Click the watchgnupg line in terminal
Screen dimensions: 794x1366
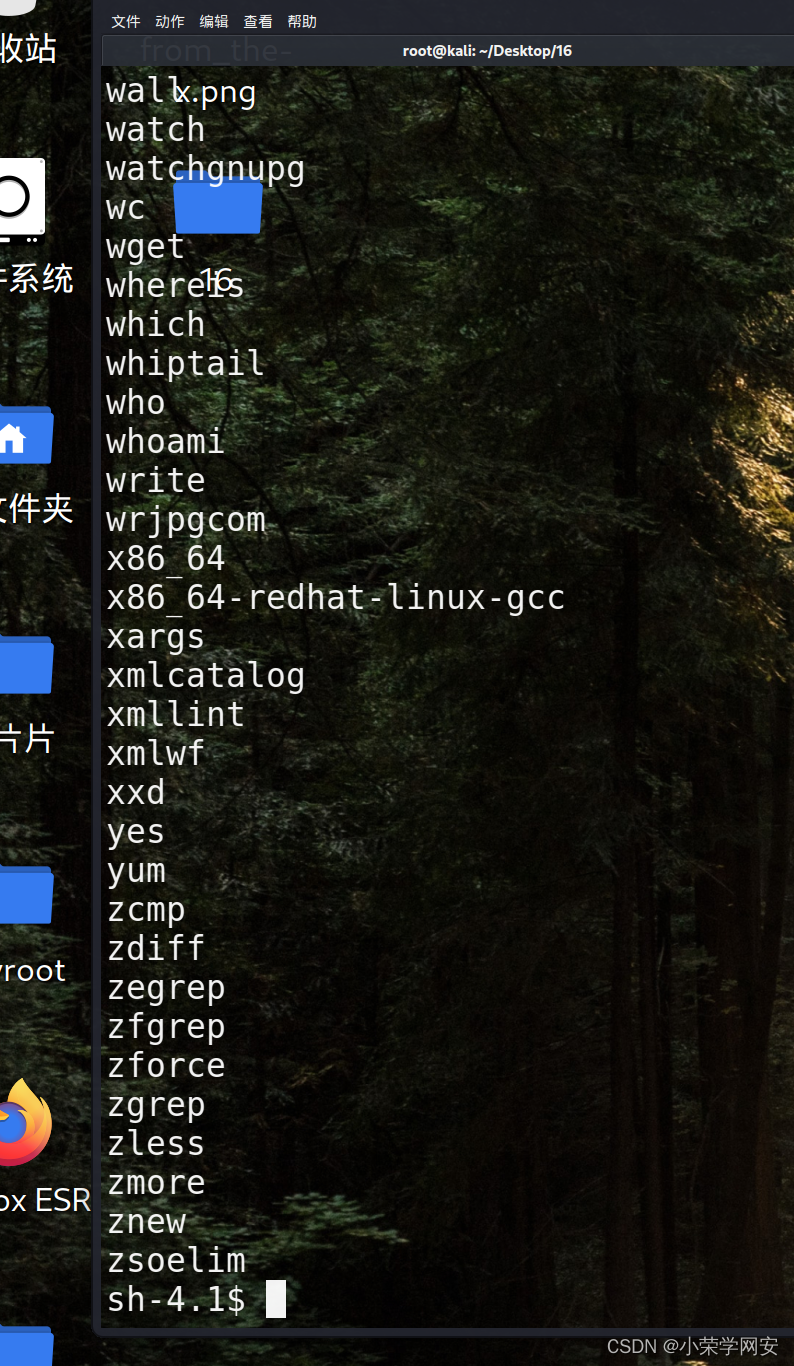coord(205,169)
